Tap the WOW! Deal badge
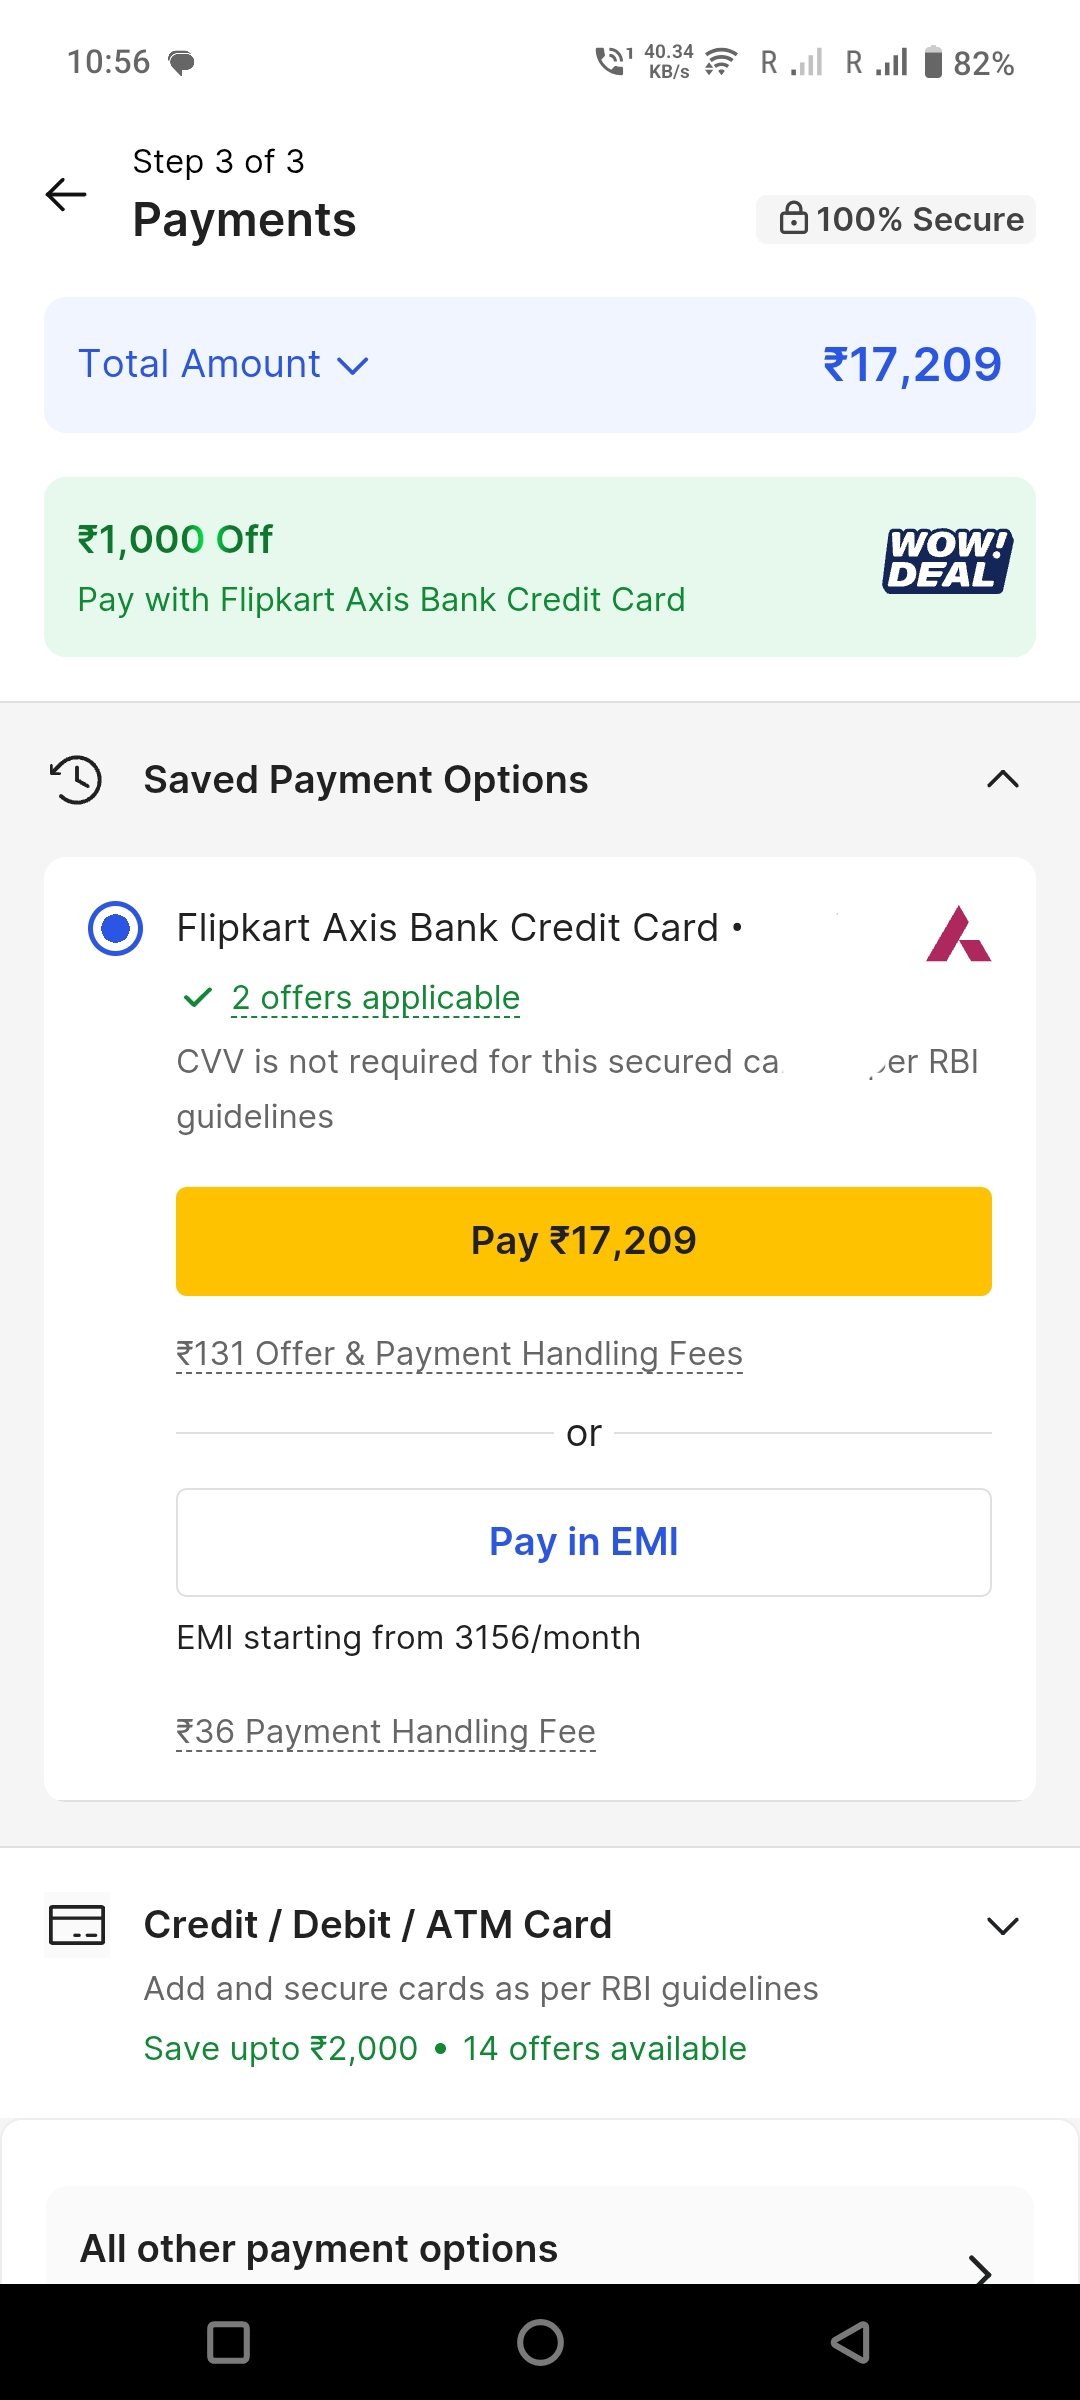This screenshot has width=1080, height=2400. pos(946,561)
